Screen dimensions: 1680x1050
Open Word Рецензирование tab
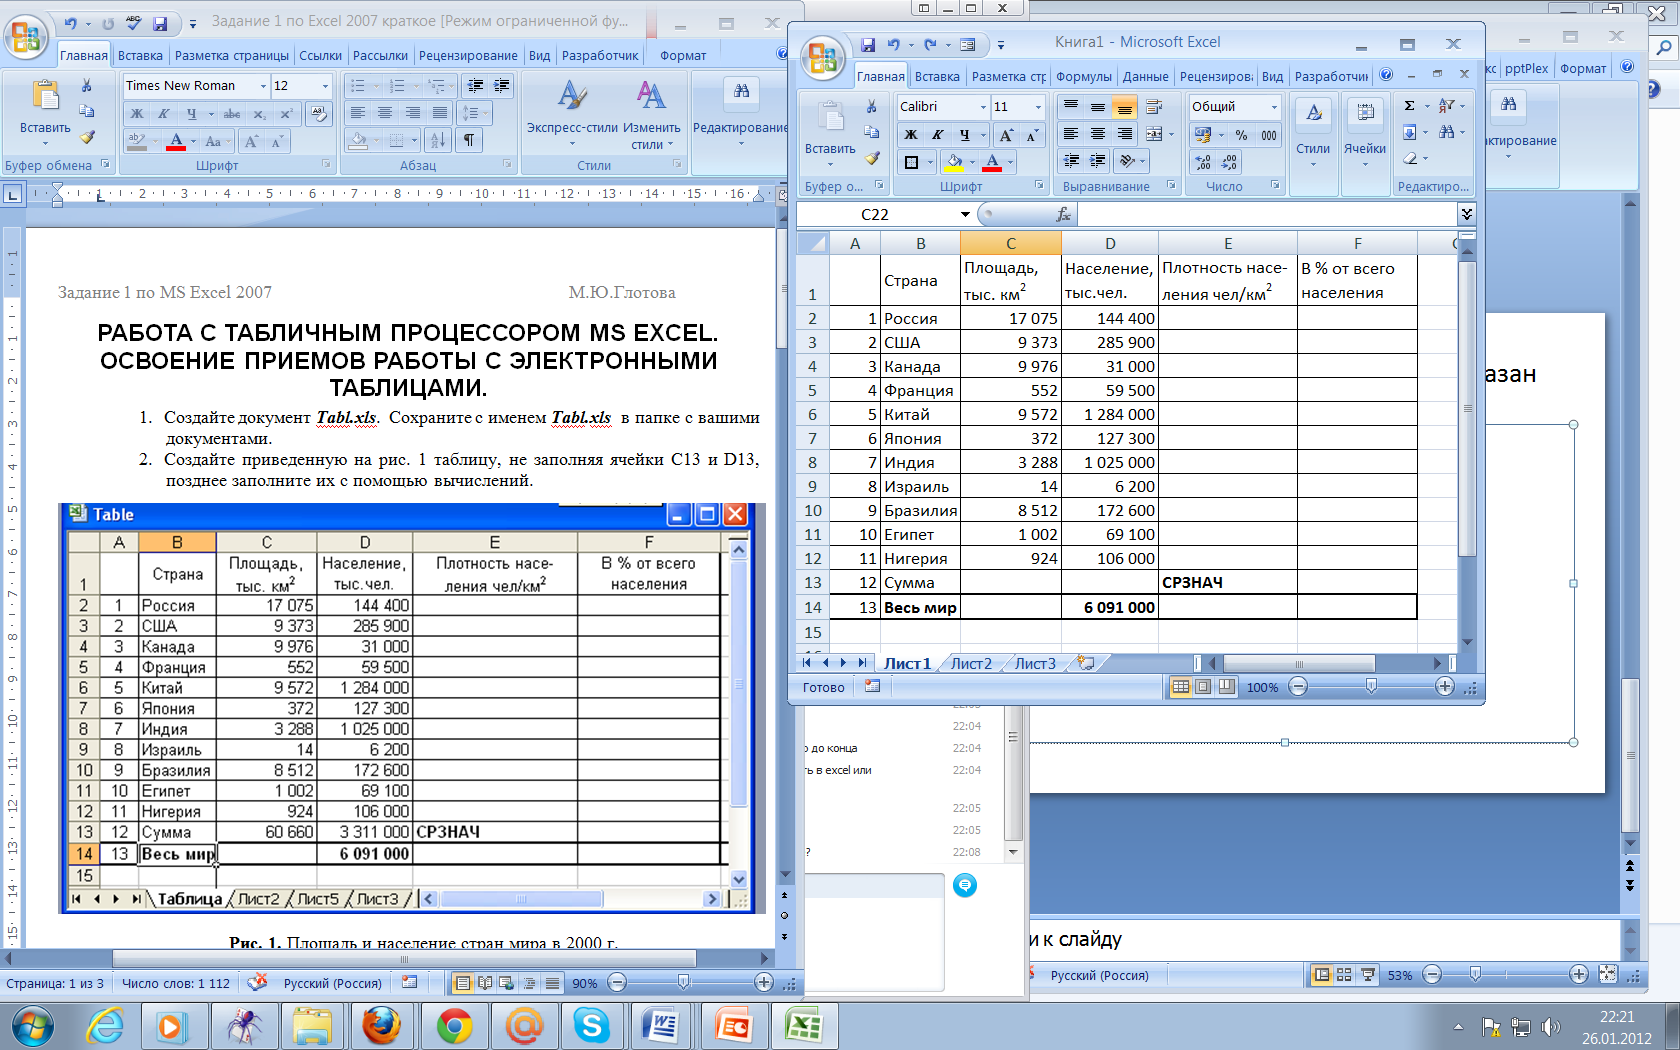point(468,56)
